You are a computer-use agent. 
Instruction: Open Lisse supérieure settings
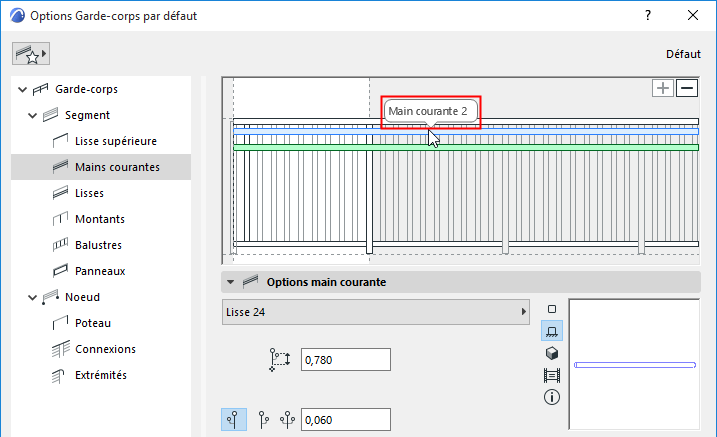(x=116, y=141)
